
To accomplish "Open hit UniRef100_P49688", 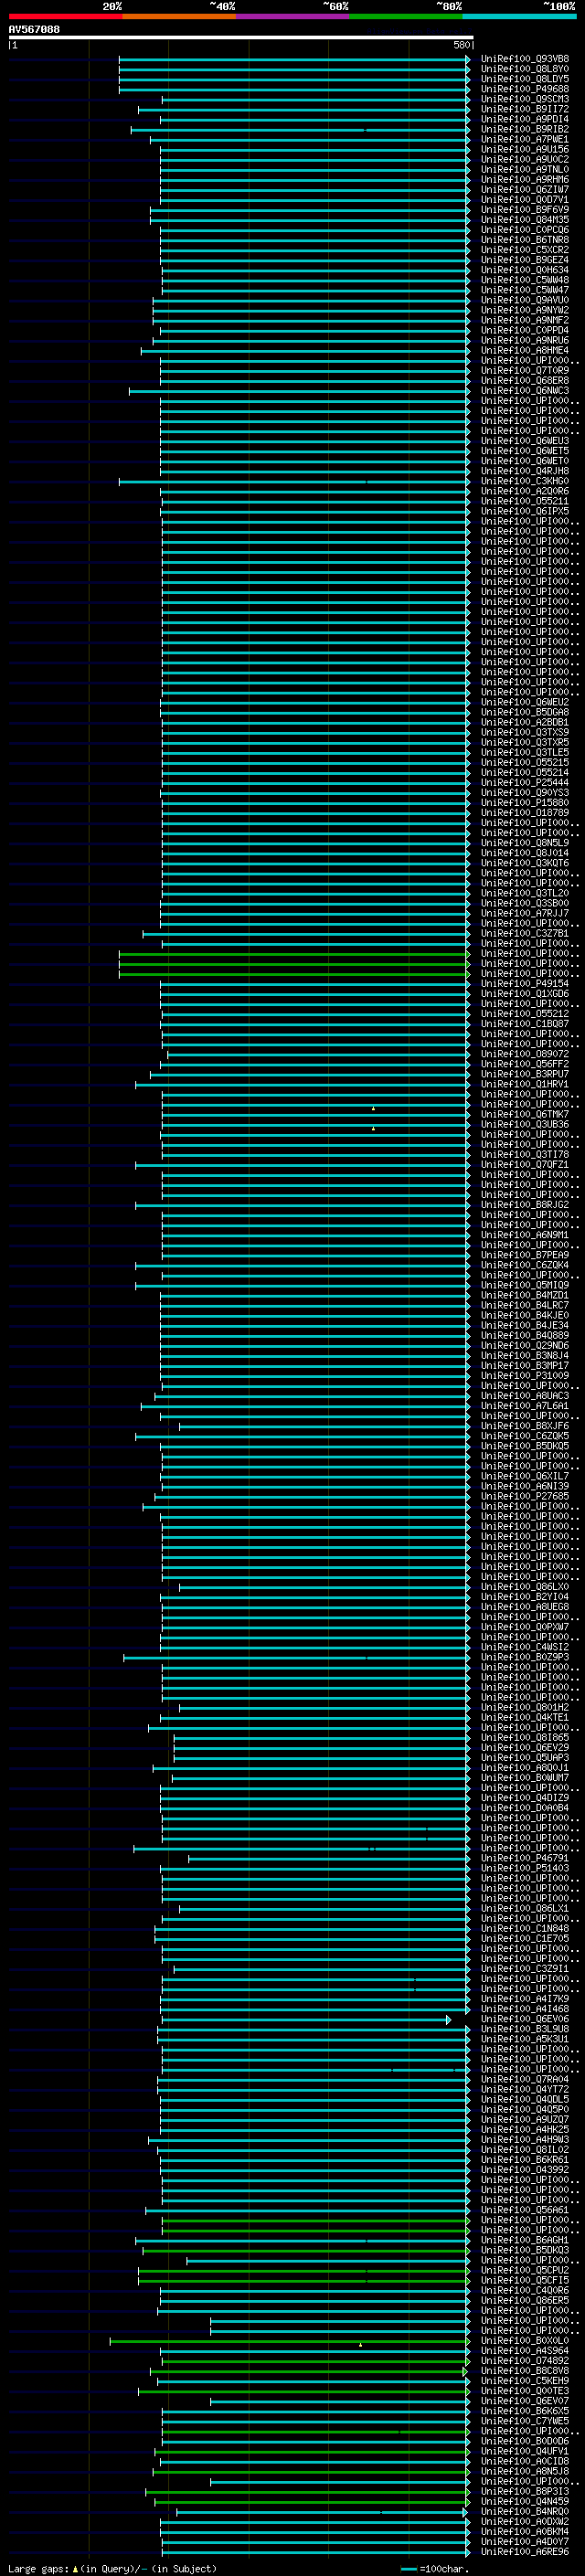I will coord(525,89).
